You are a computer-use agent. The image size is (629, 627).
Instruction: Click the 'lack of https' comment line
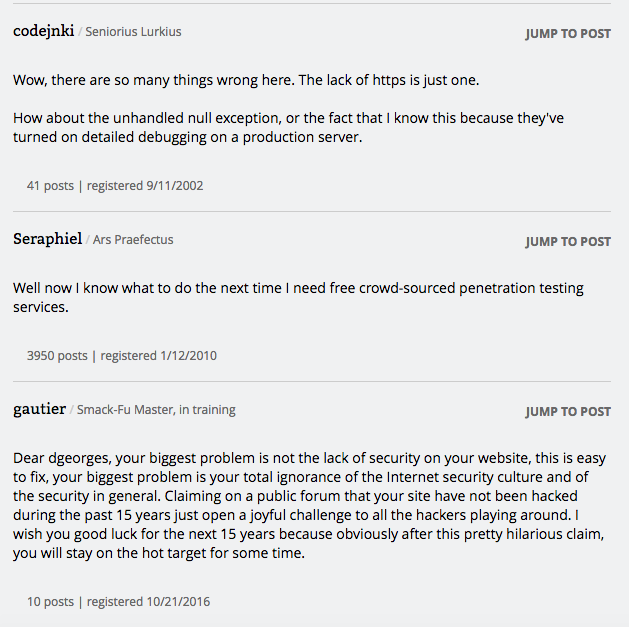pyautogui.click(x=246, y=80)
